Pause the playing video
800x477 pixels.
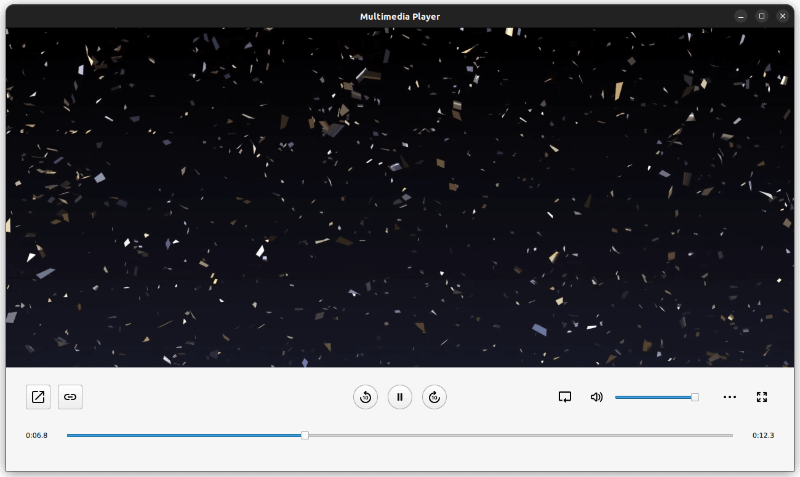click(399, 397)
